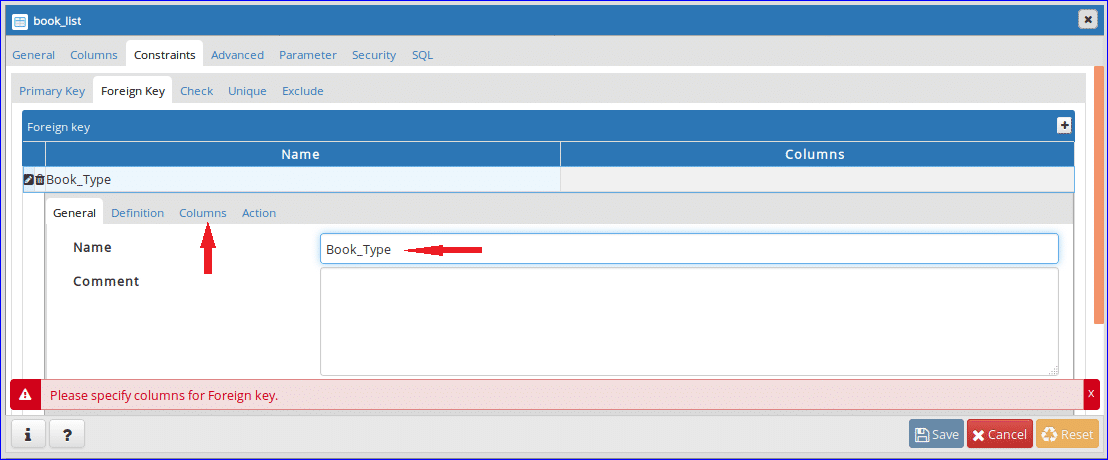
Task: Open the Check constraint sub-tab
Action: click(x=196, y=91)
